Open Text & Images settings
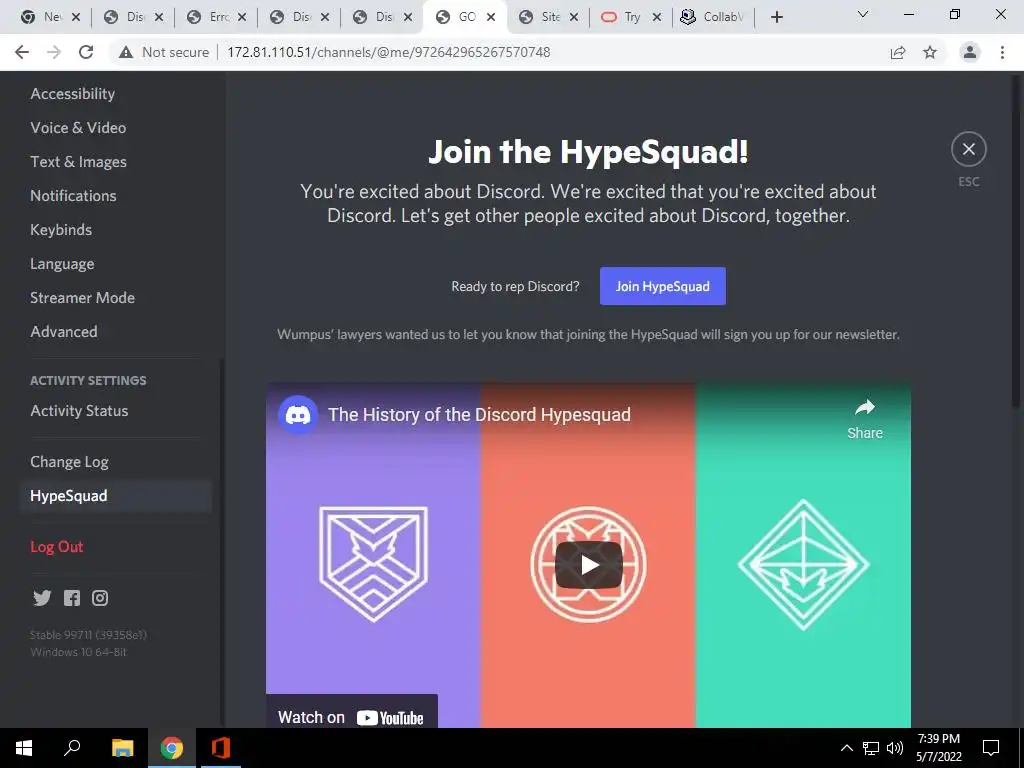Viewport: 1024px width, 768px height. click(78, 162)
